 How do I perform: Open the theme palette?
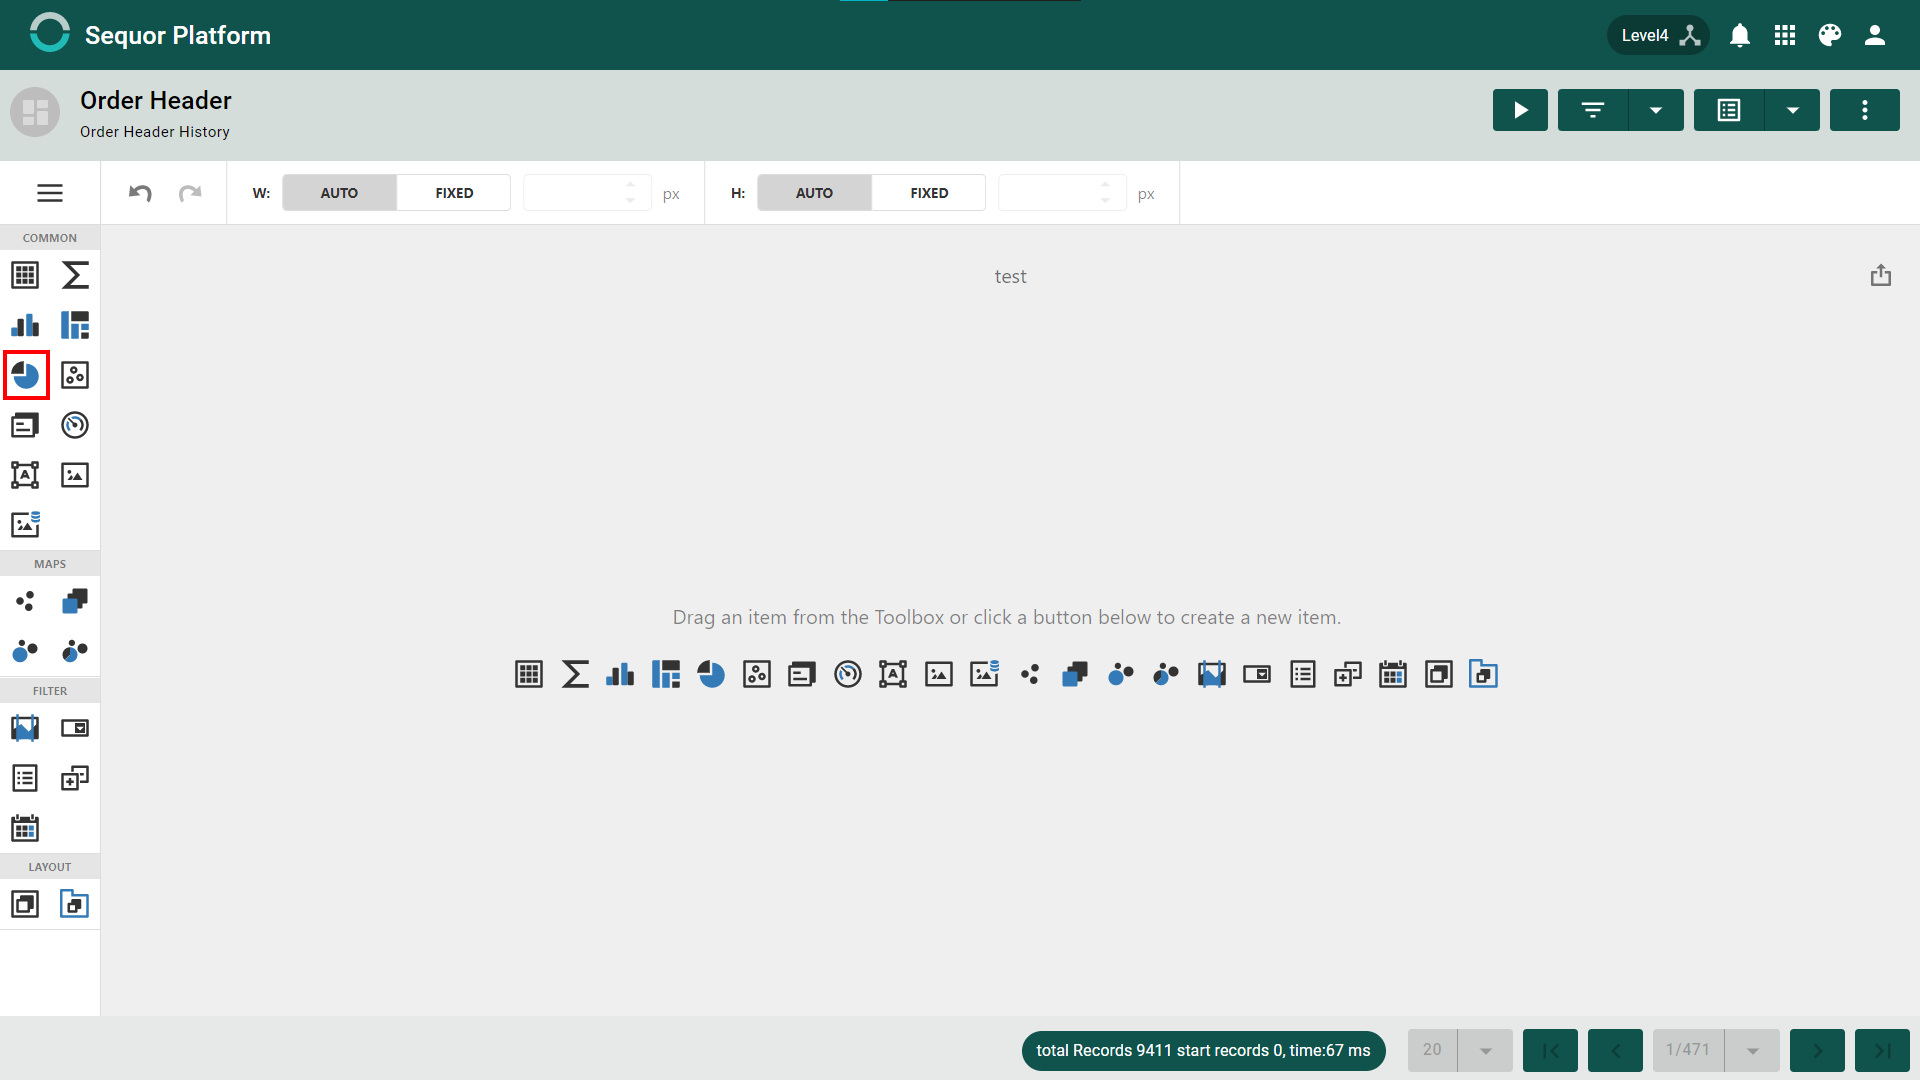1830,35
